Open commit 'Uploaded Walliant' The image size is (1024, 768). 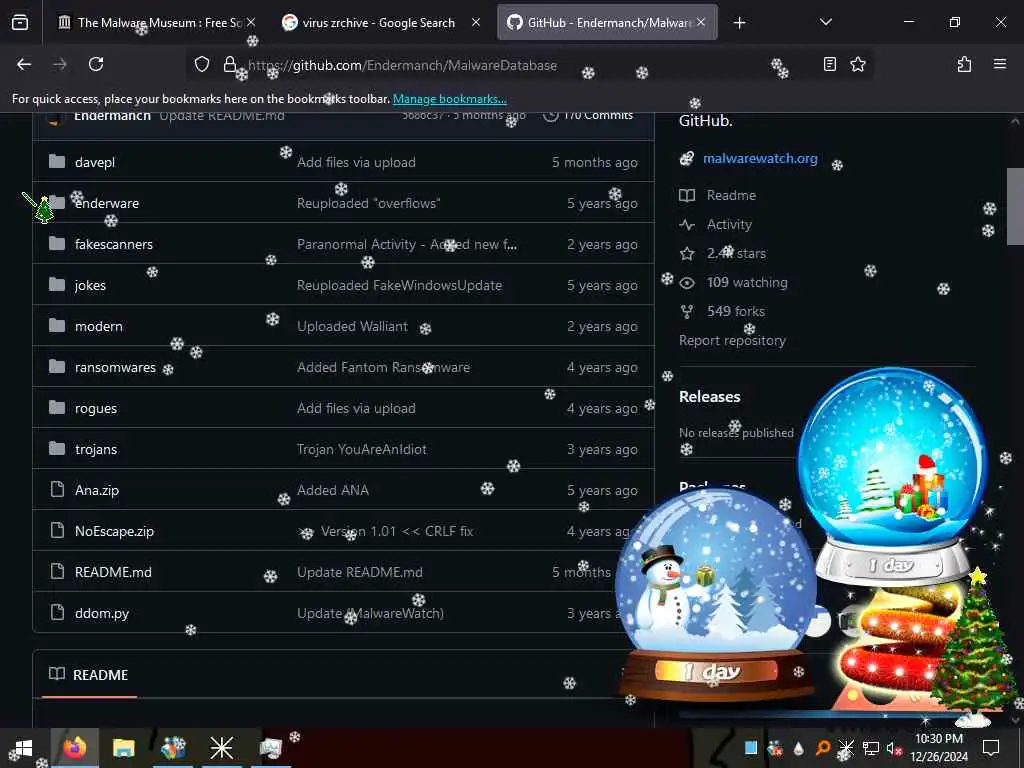352,327
